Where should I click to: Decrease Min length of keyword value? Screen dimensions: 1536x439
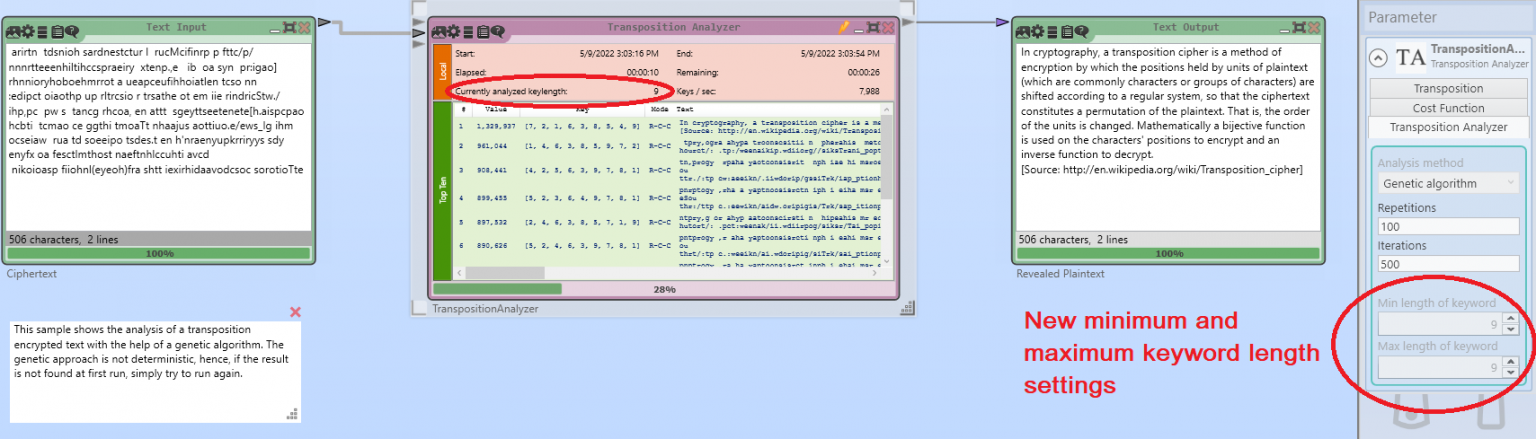(1511, 329)
